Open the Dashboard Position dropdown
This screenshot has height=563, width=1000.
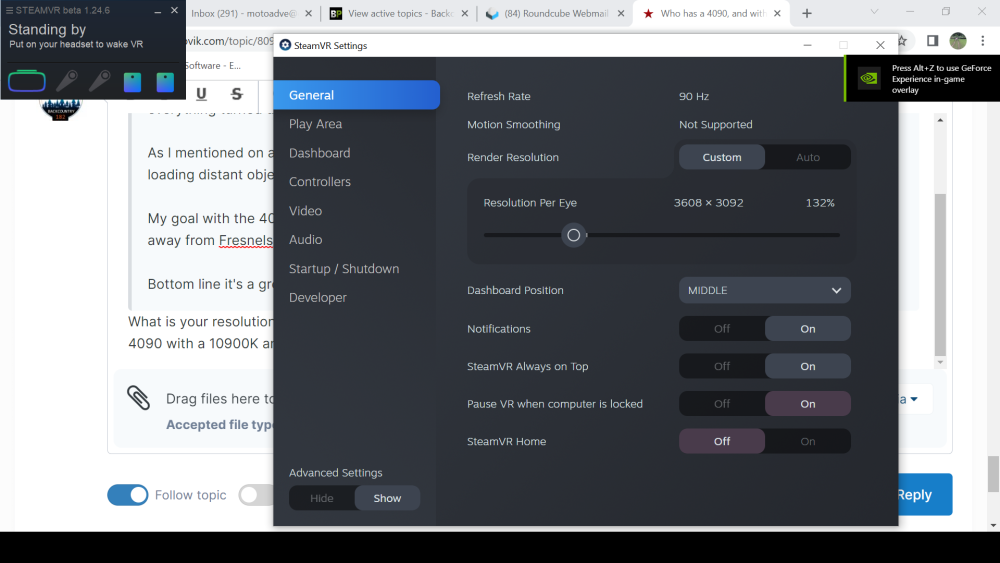[x=765, y=290]
